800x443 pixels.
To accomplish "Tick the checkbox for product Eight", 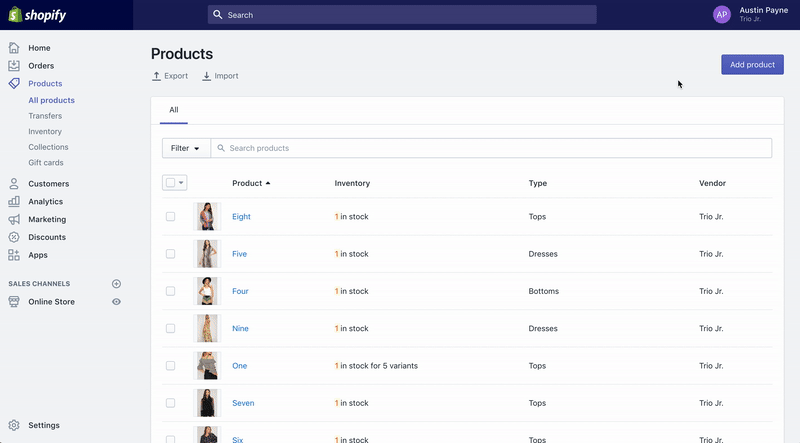I will (x=170, y=216).
